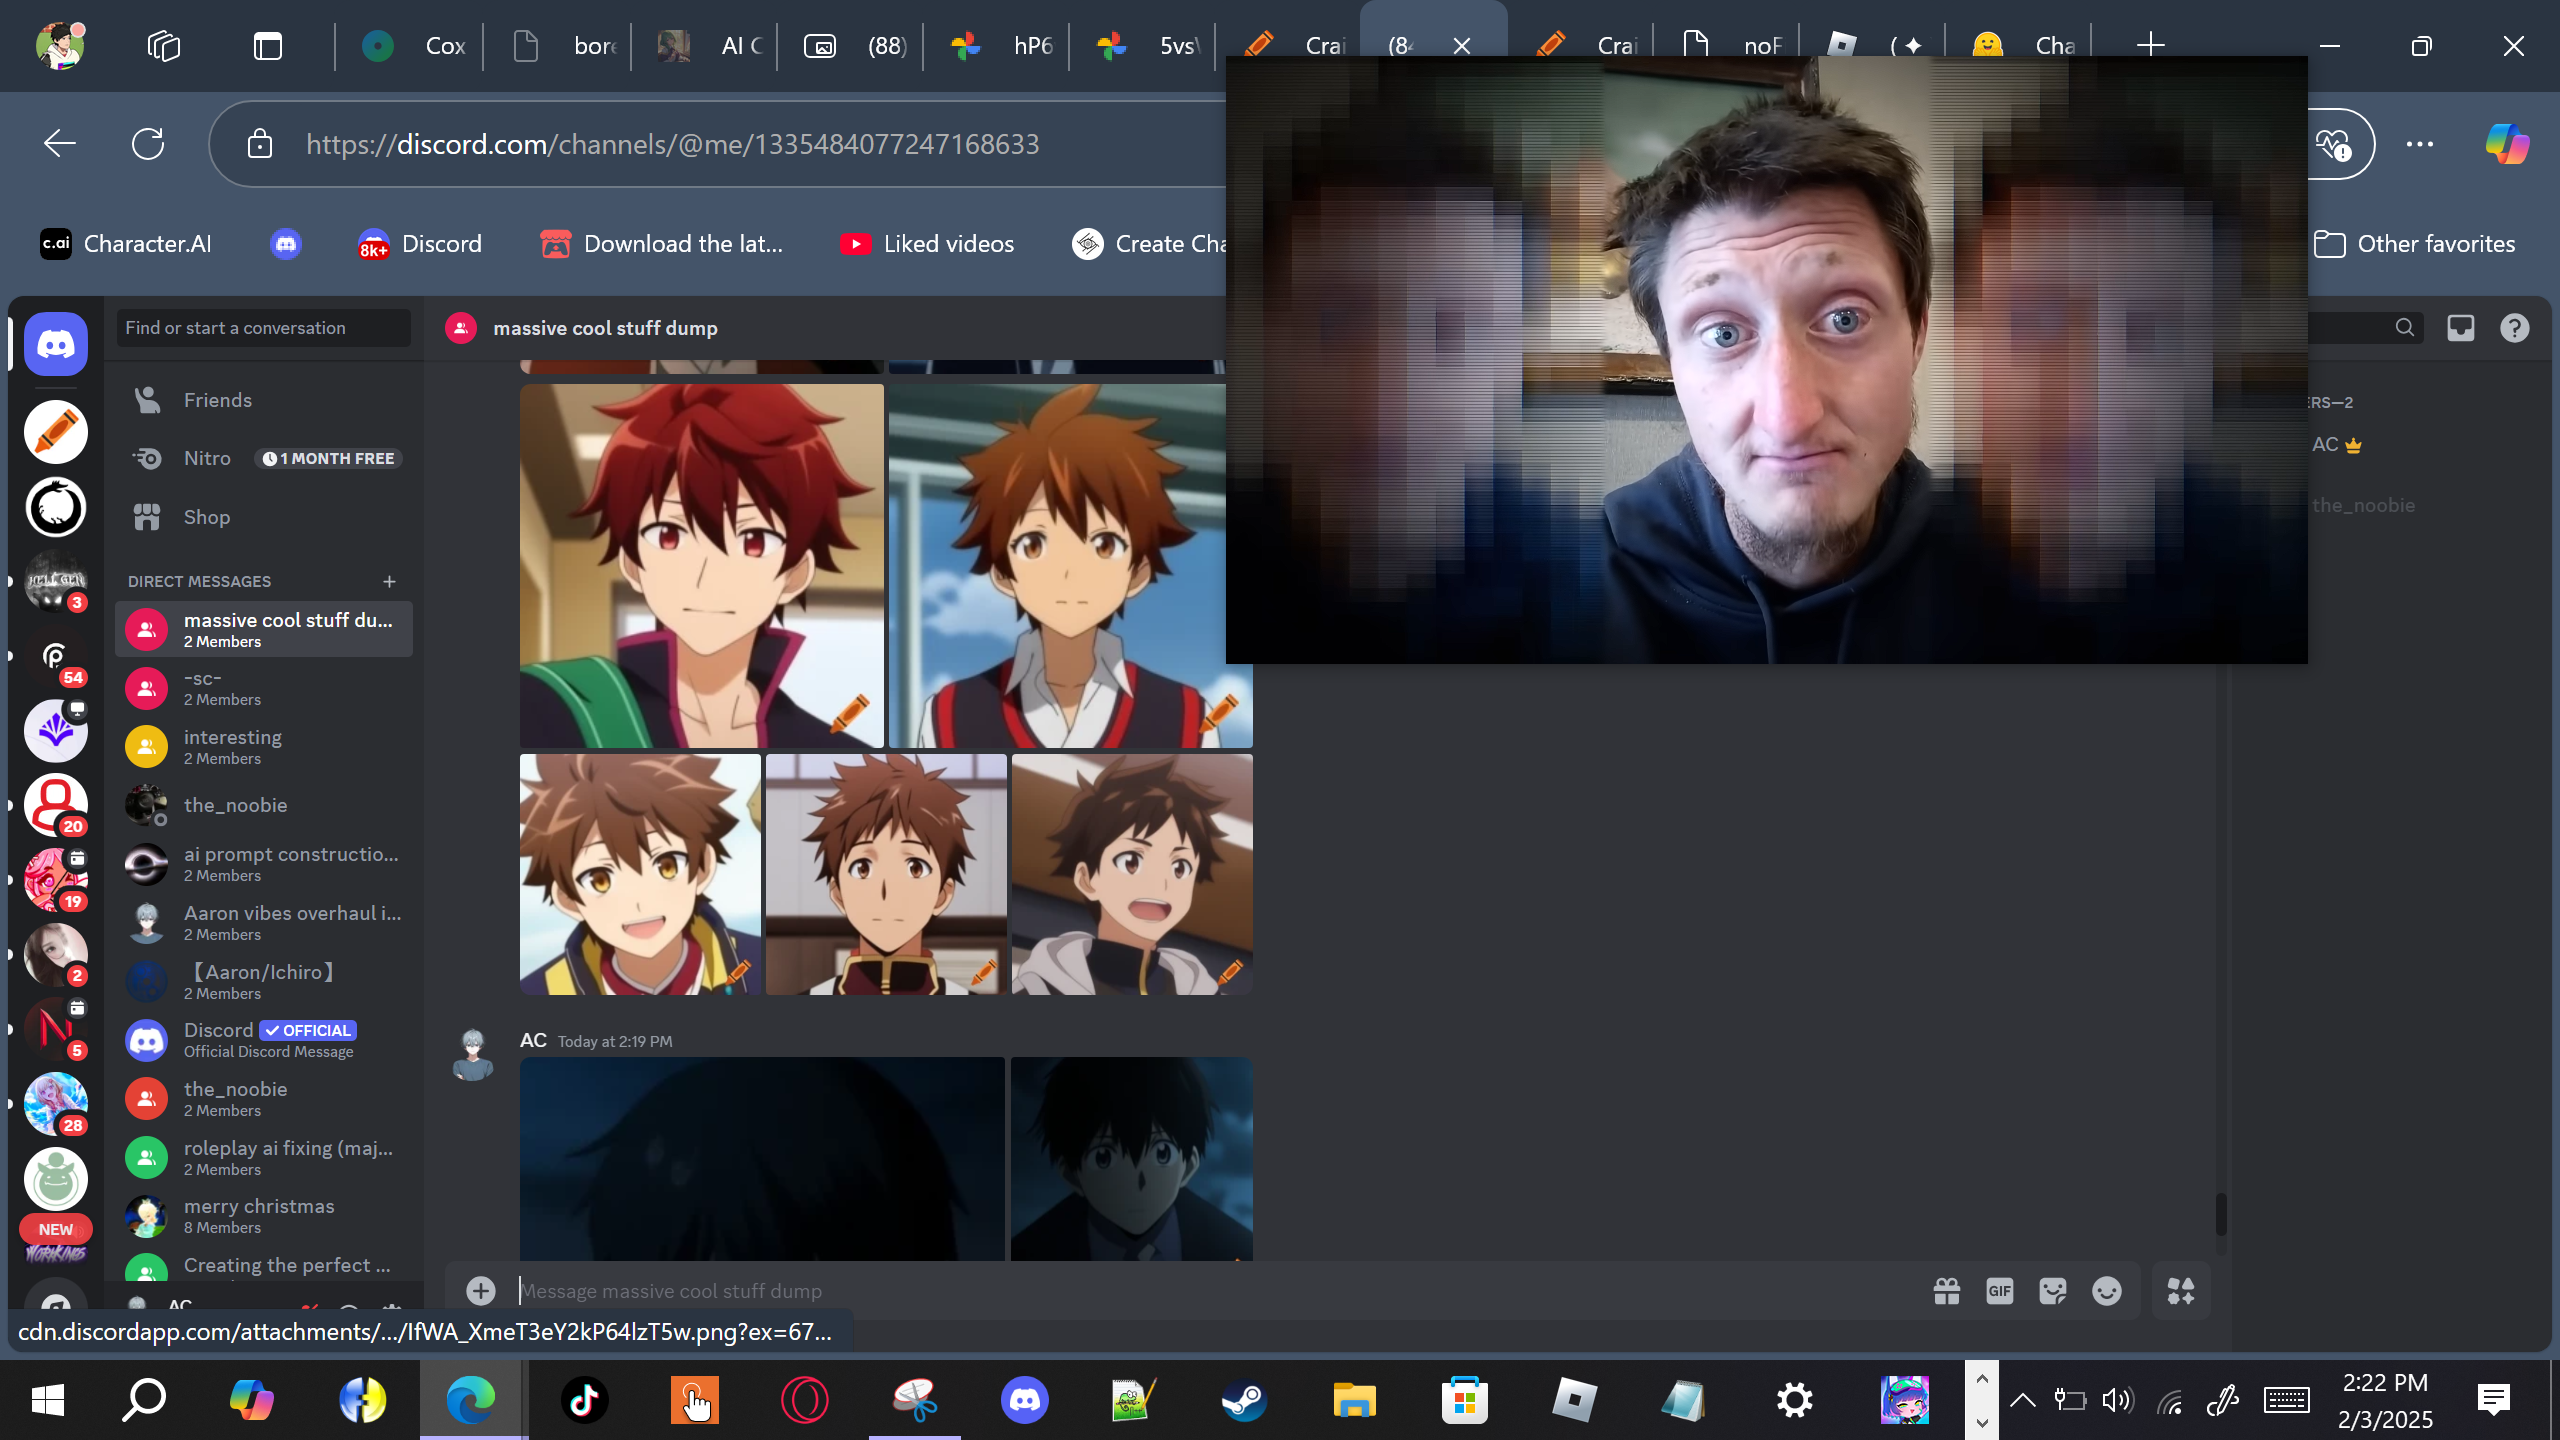Open Download the lat... bookmark
This screenshot has width=2560, height=1440.
661,244
